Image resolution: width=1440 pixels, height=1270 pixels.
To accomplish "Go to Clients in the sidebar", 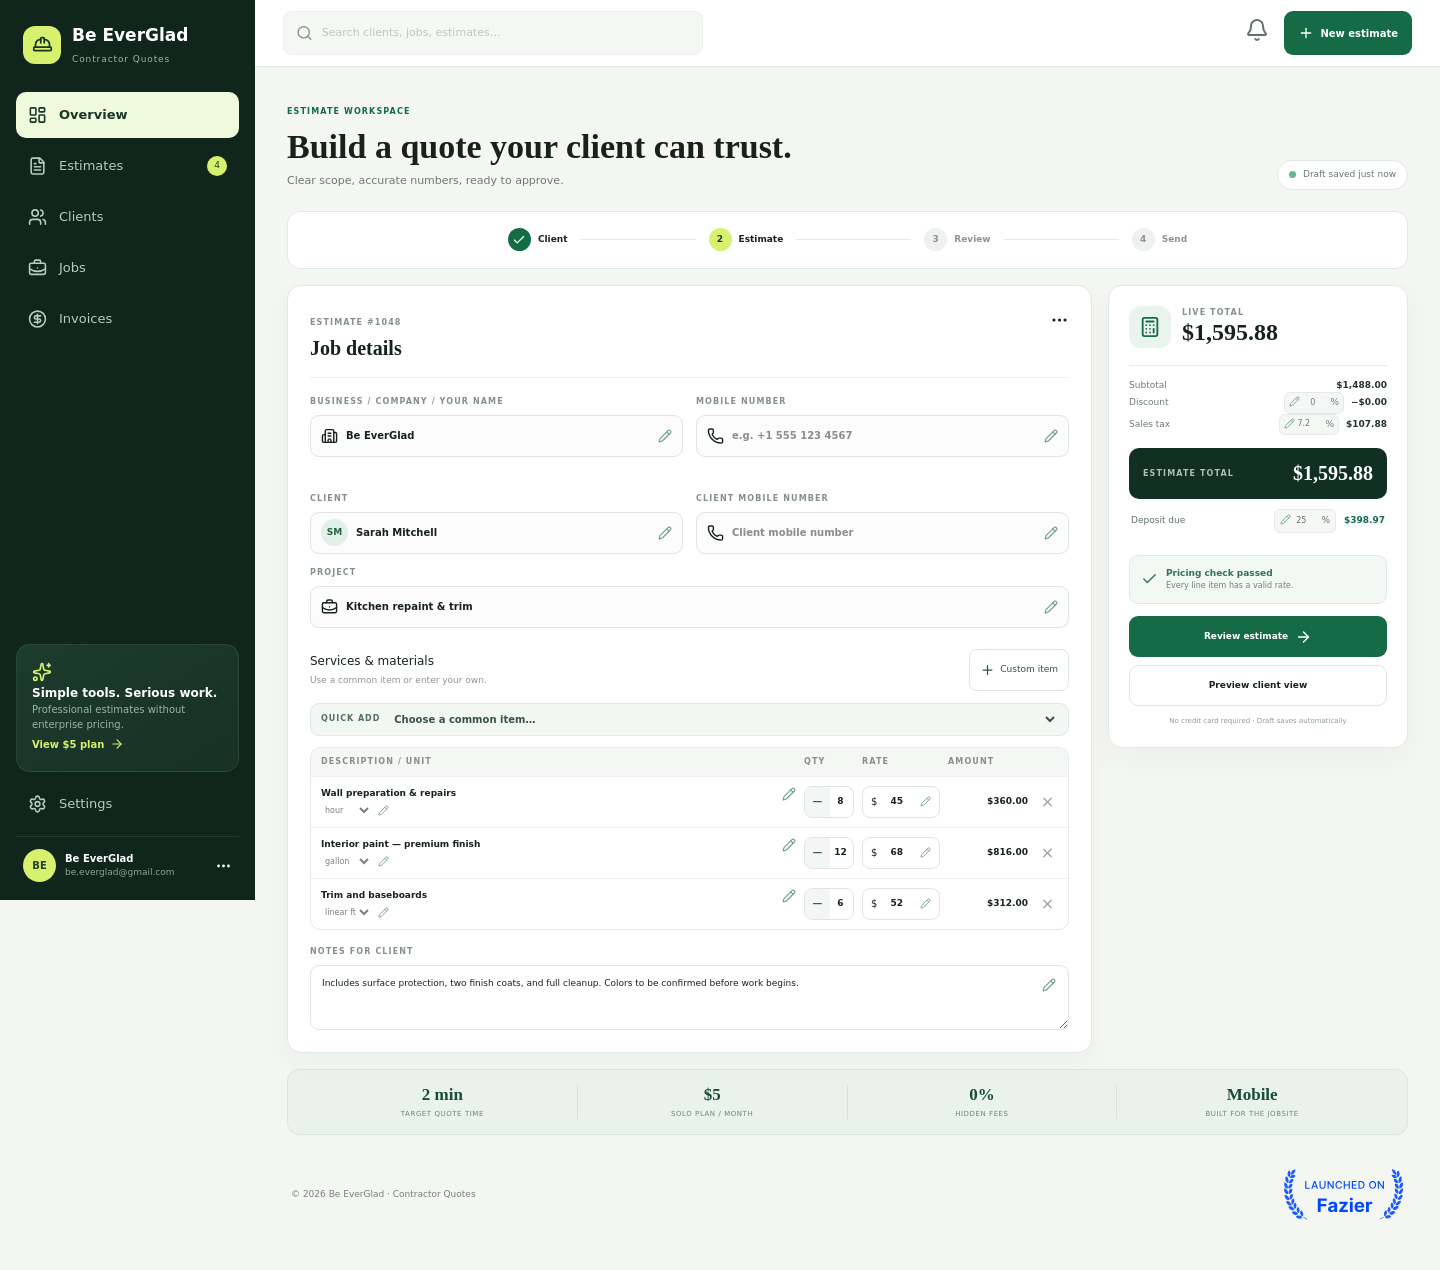I will 127,217.
